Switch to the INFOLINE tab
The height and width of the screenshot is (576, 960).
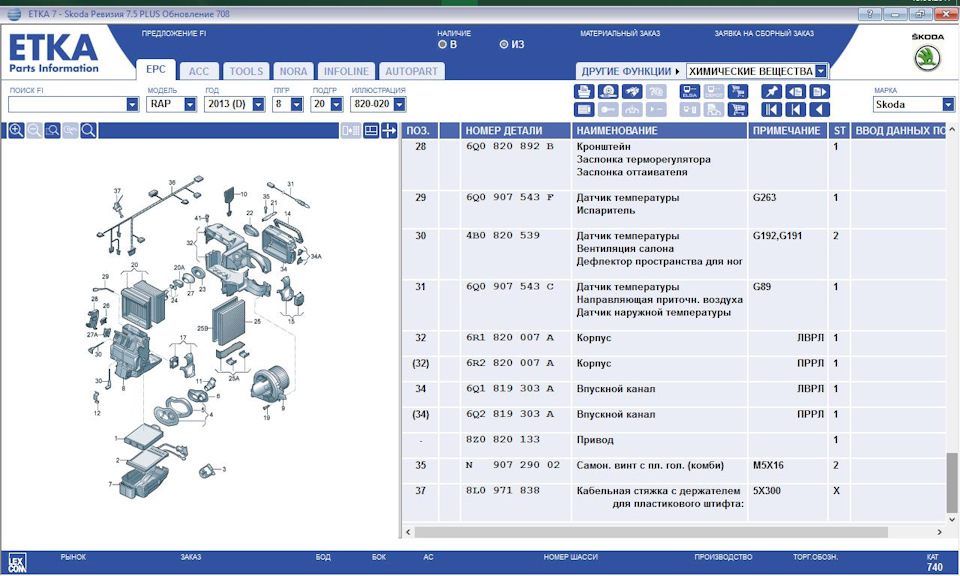pyautogui.click(x=346, y=72)
